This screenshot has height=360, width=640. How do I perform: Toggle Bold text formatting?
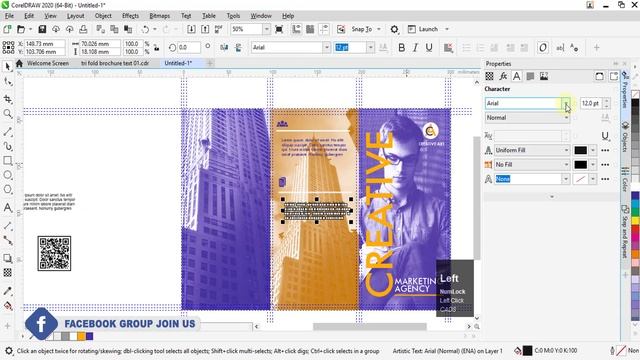tap(402, 48)
